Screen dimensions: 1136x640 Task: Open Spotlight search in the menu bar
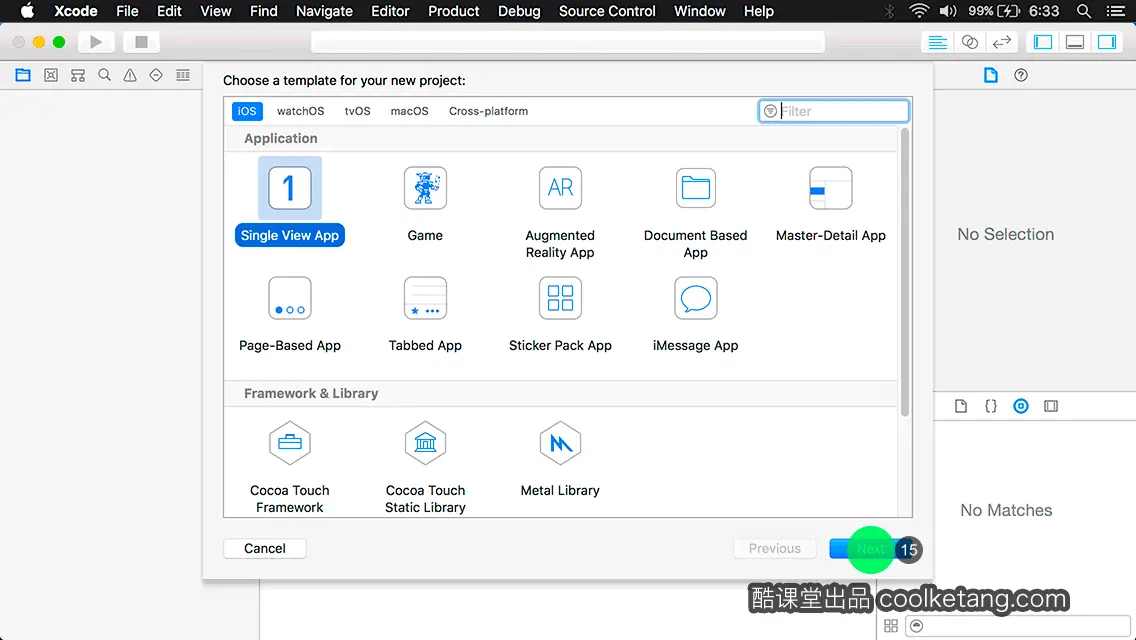coord(1084,11)
